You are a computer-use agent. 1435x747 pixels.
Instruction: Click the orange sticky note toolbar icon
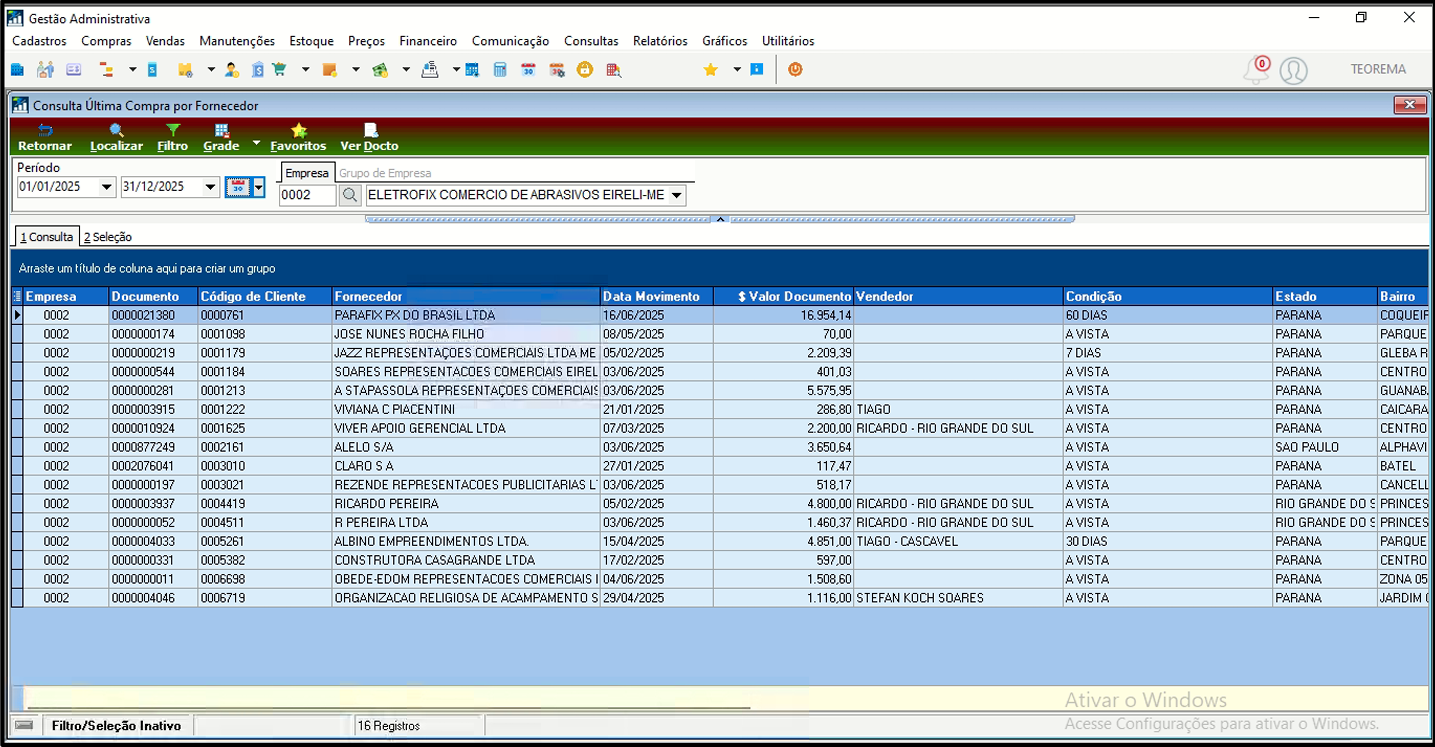pyautogui.click(x=329, y=70)
